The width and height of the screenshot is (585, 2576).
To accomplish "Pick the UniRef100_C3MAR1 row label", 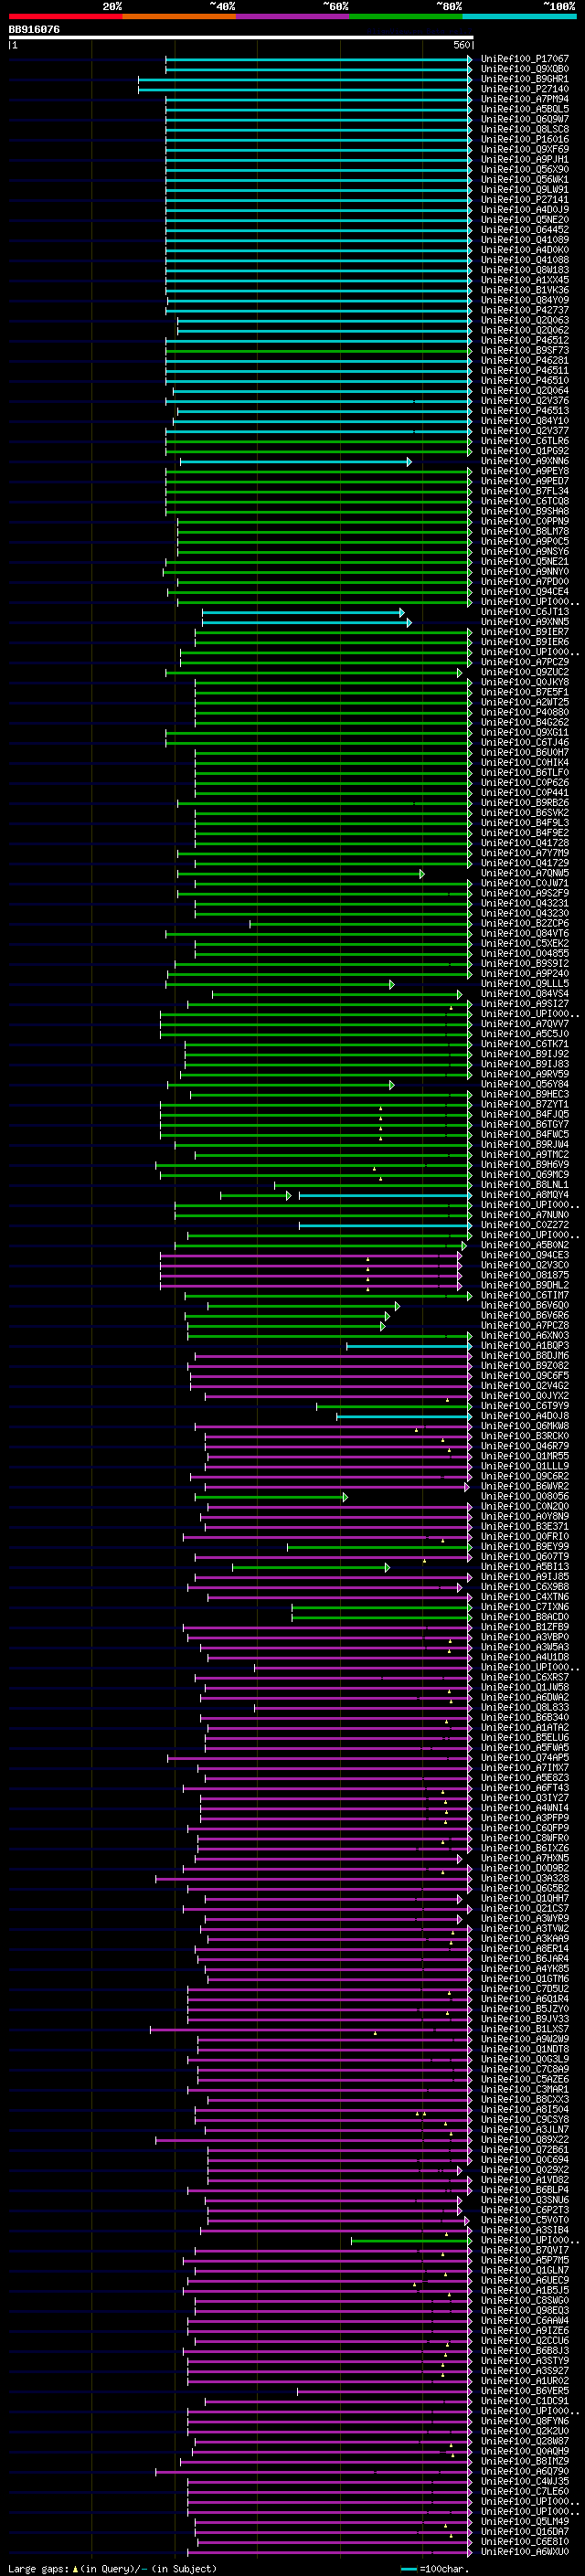I will click(525, 2089).
